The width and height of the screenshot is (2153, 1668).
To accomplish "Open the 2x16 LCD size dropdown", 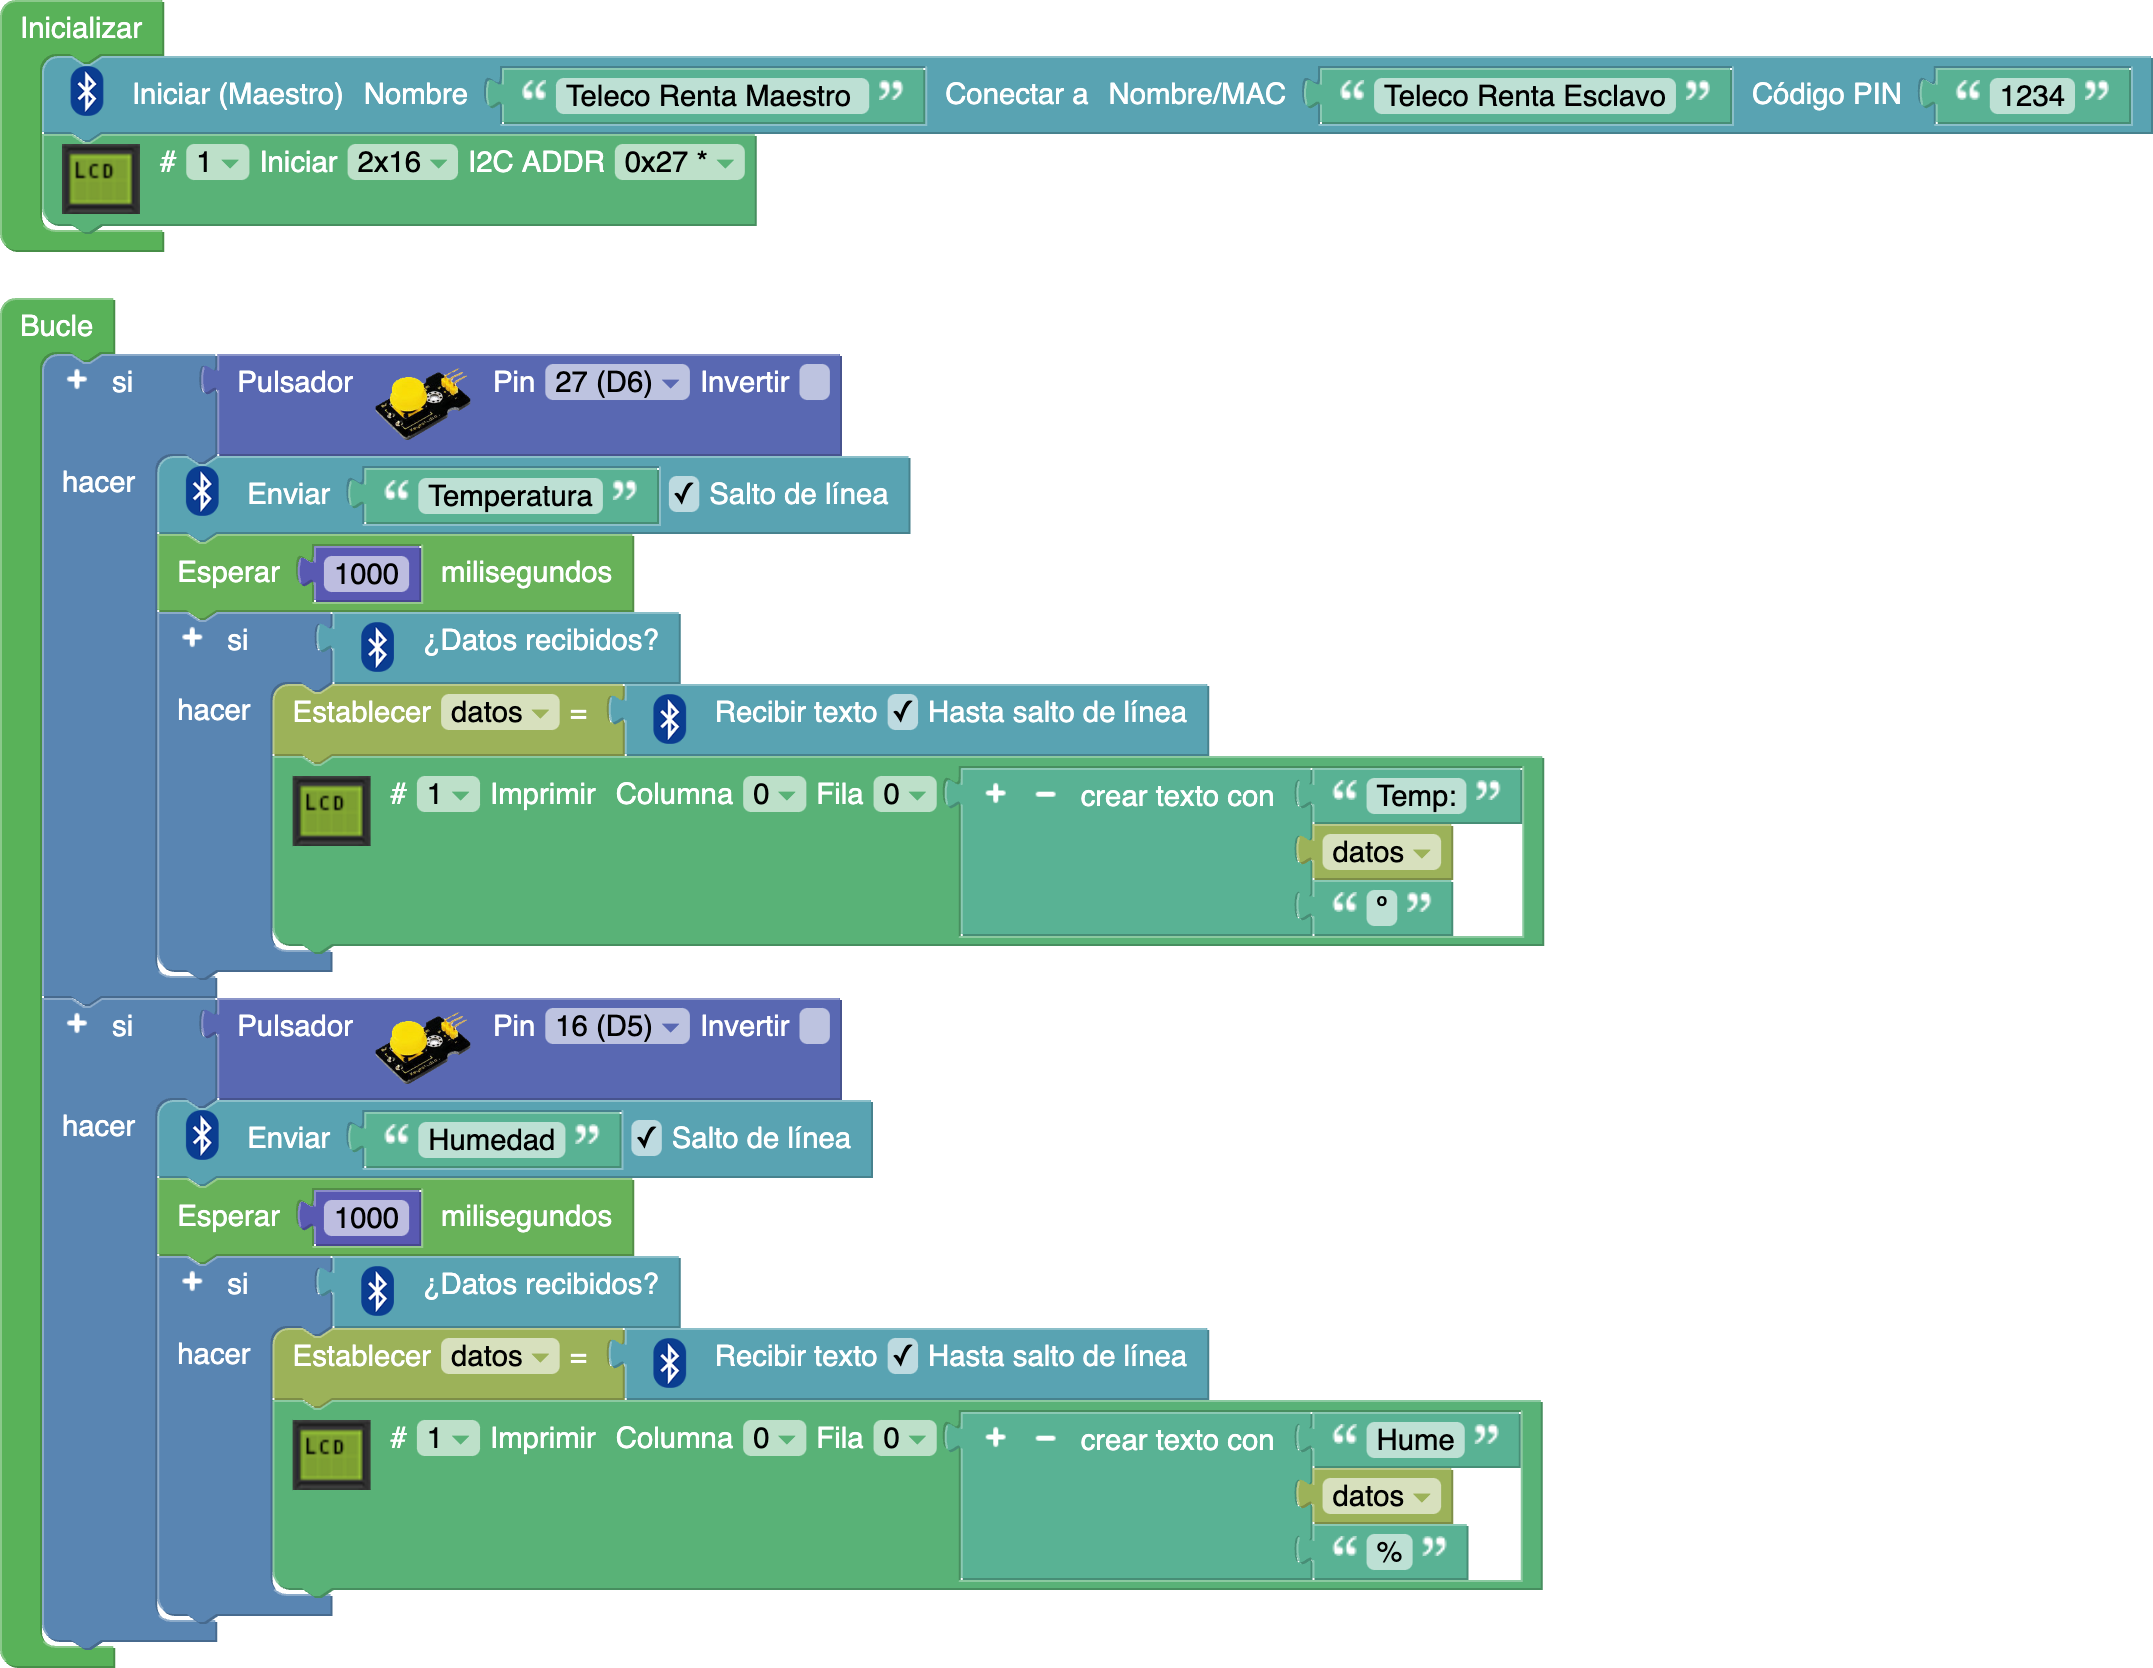I will click(401, 162).
